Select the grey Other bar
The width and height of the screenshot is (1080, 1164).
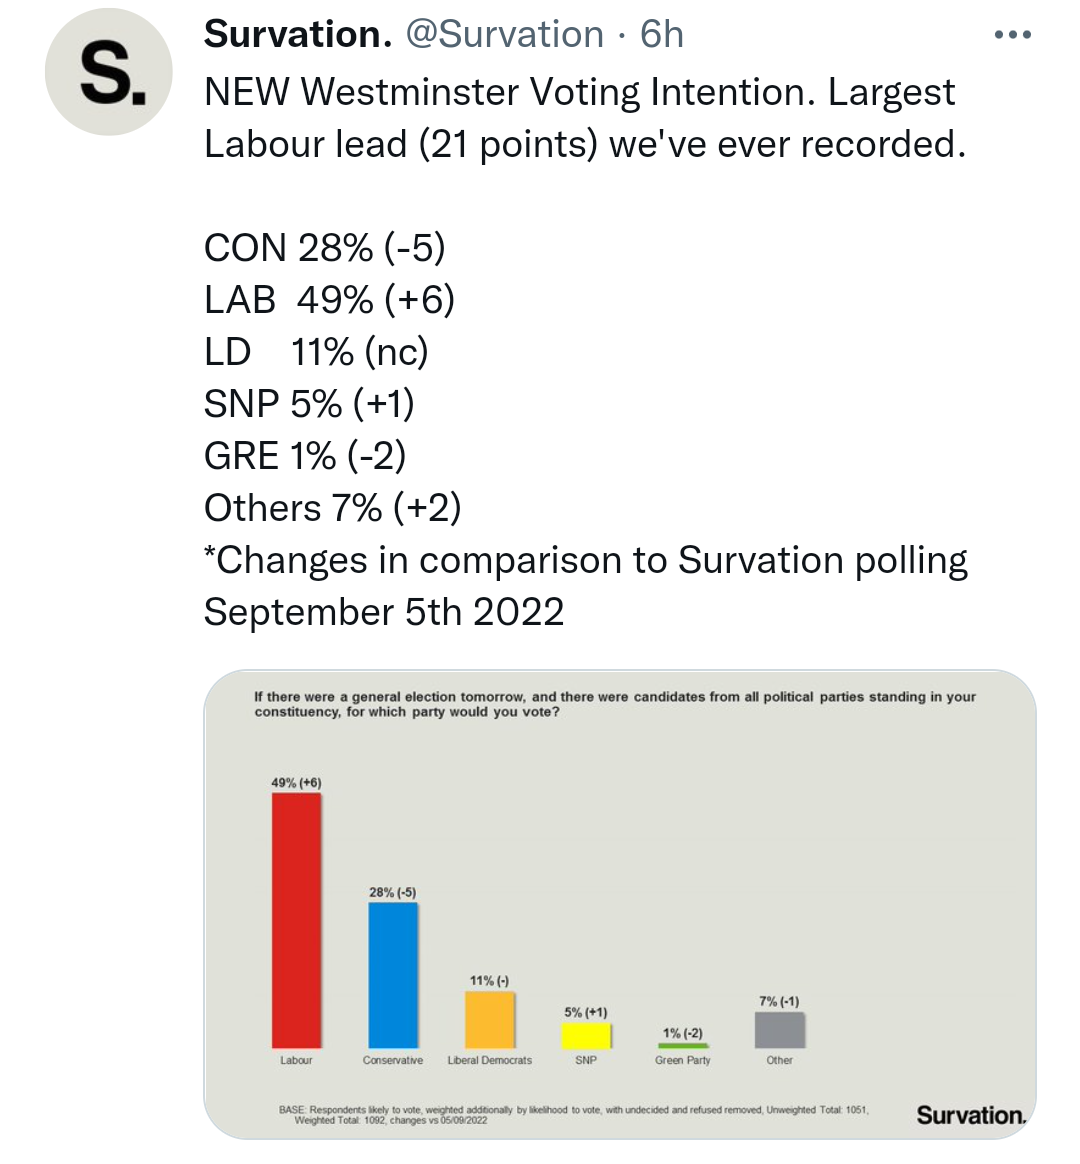tap(779, 1030)
